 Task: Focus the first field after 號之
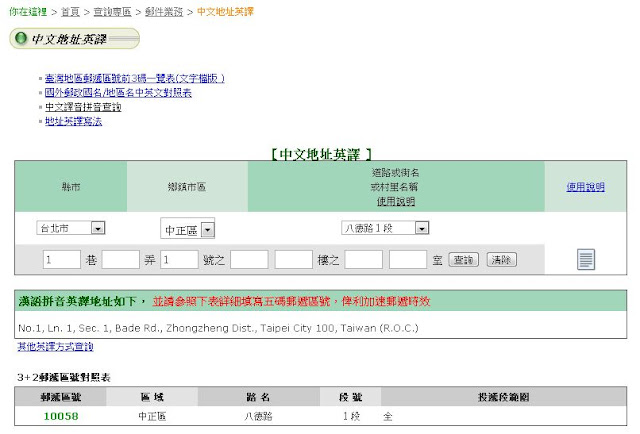[x=249, y=260]
